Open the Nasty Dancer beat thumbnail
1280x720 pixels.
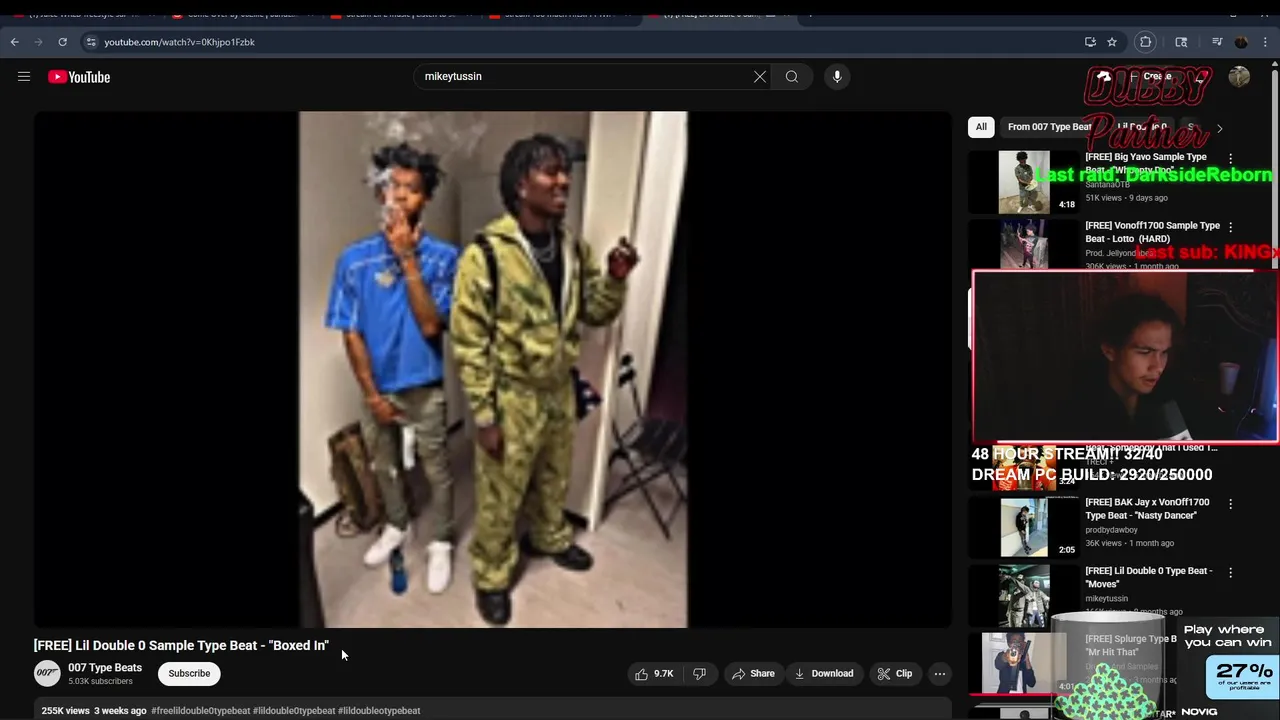coord(1024,527)
